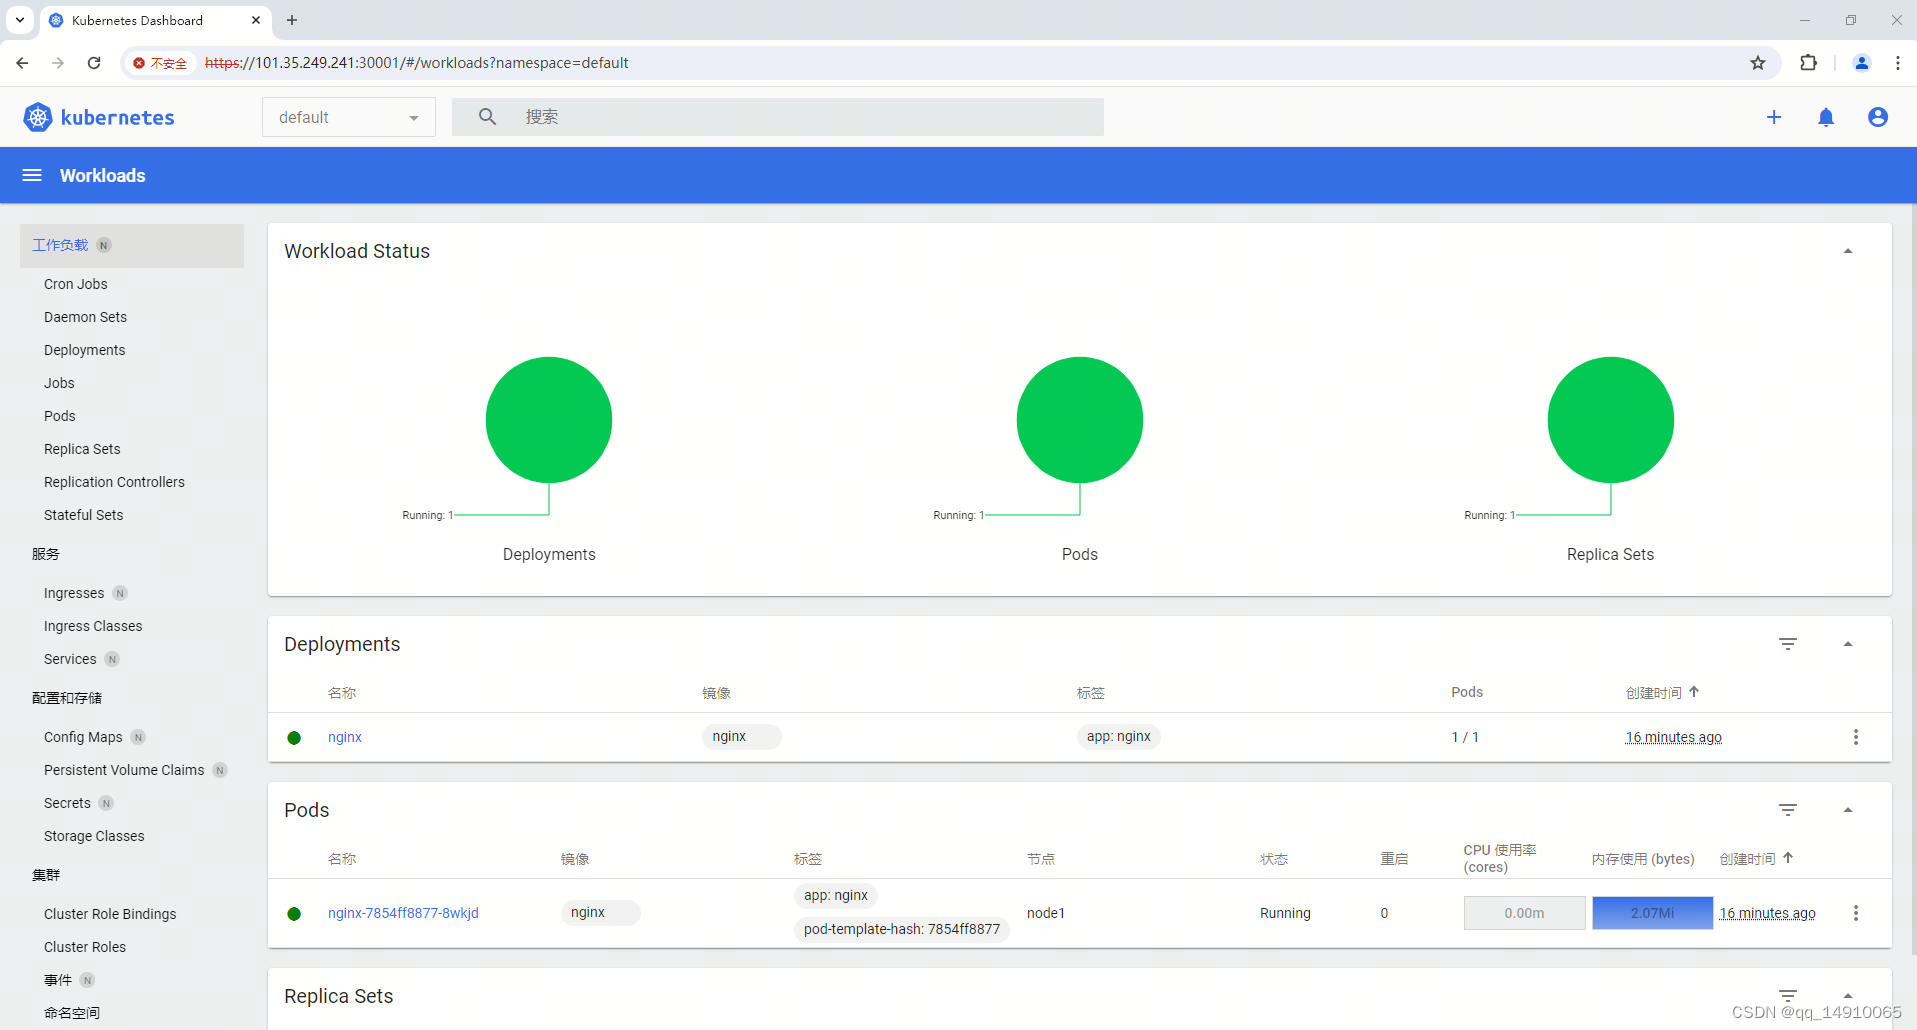
Task: Focus the search input field
Action: (x=778, y=117)
